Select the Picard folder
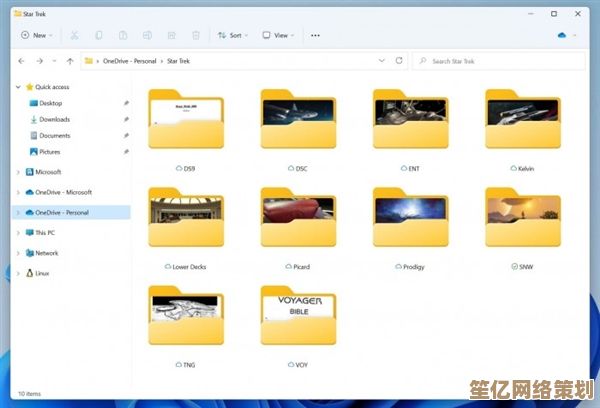Screen dimensions: 600x408 point(298,220)
